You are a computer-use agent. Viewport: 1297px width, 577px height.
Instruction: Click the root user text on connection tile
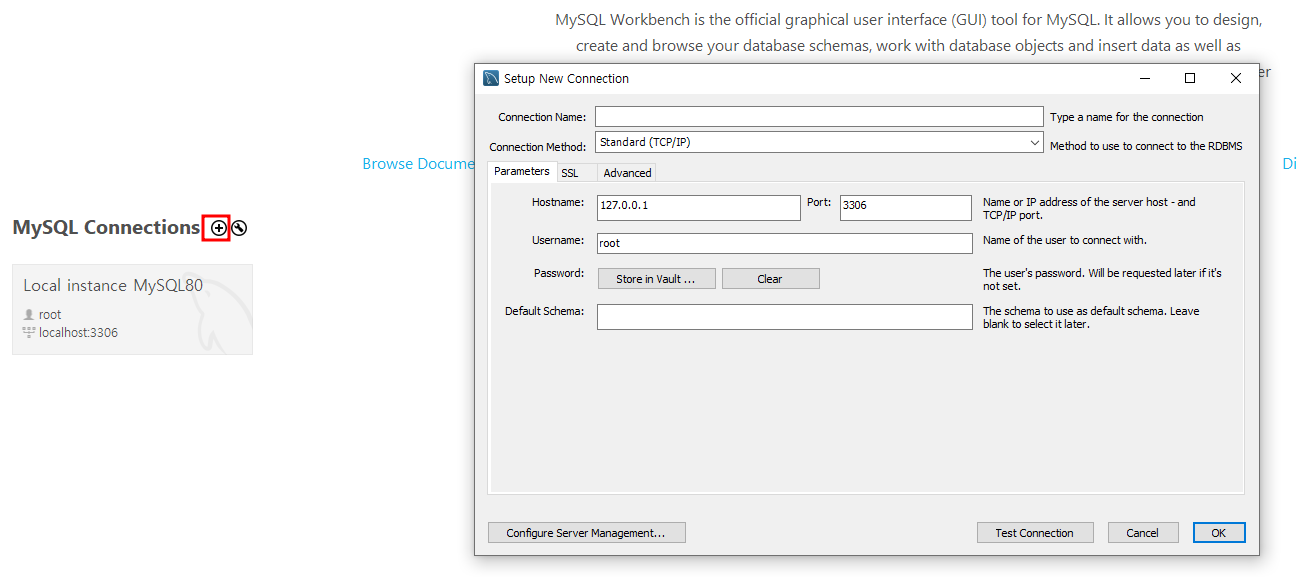point(50,314)
